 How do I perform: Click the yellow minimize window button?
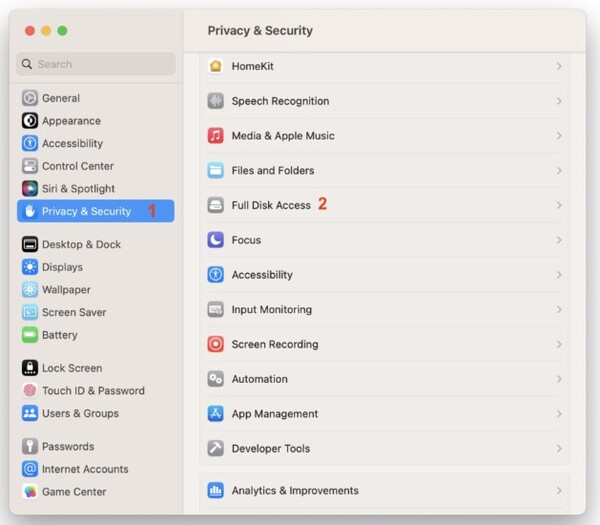(x=46, y=31)
